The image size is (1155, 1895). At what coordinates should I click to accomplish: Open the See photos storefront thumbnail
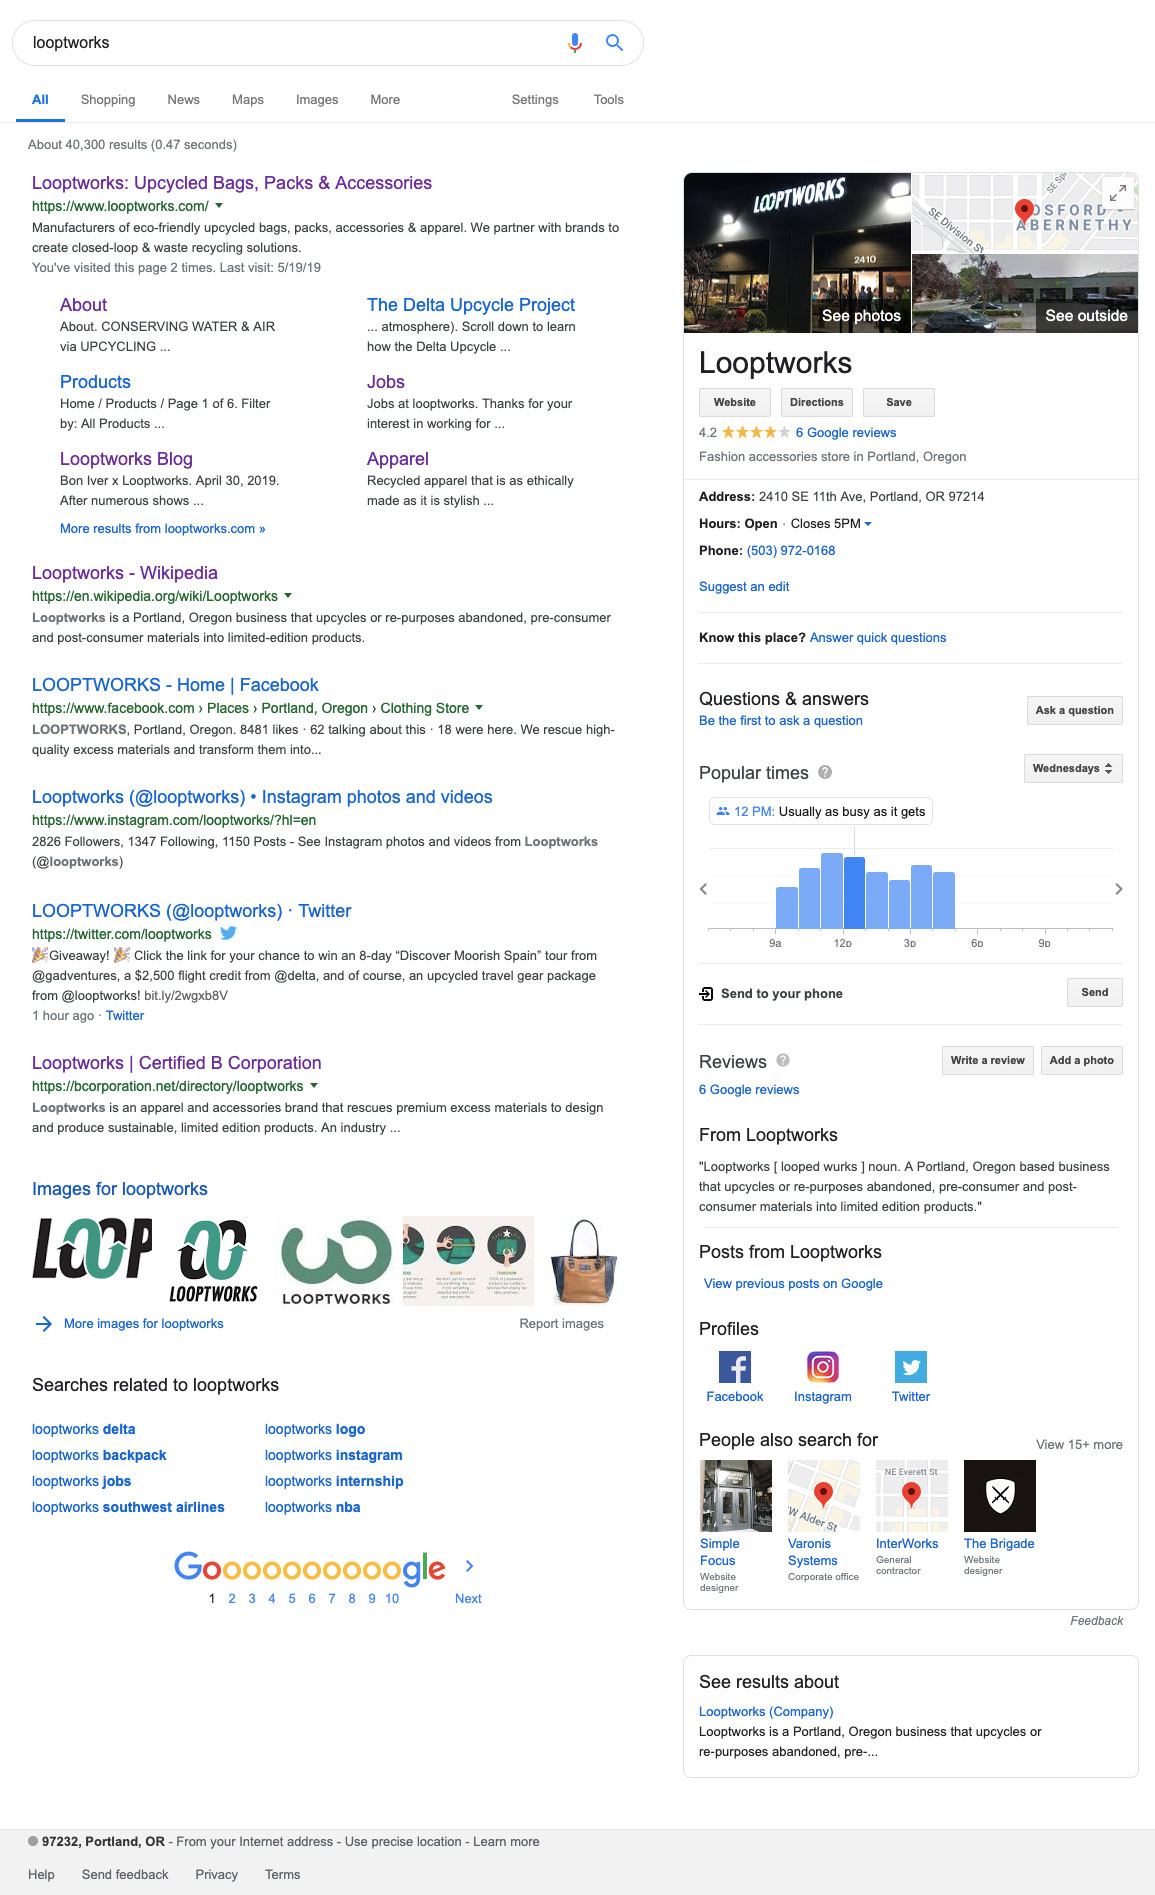pos(797,252)
